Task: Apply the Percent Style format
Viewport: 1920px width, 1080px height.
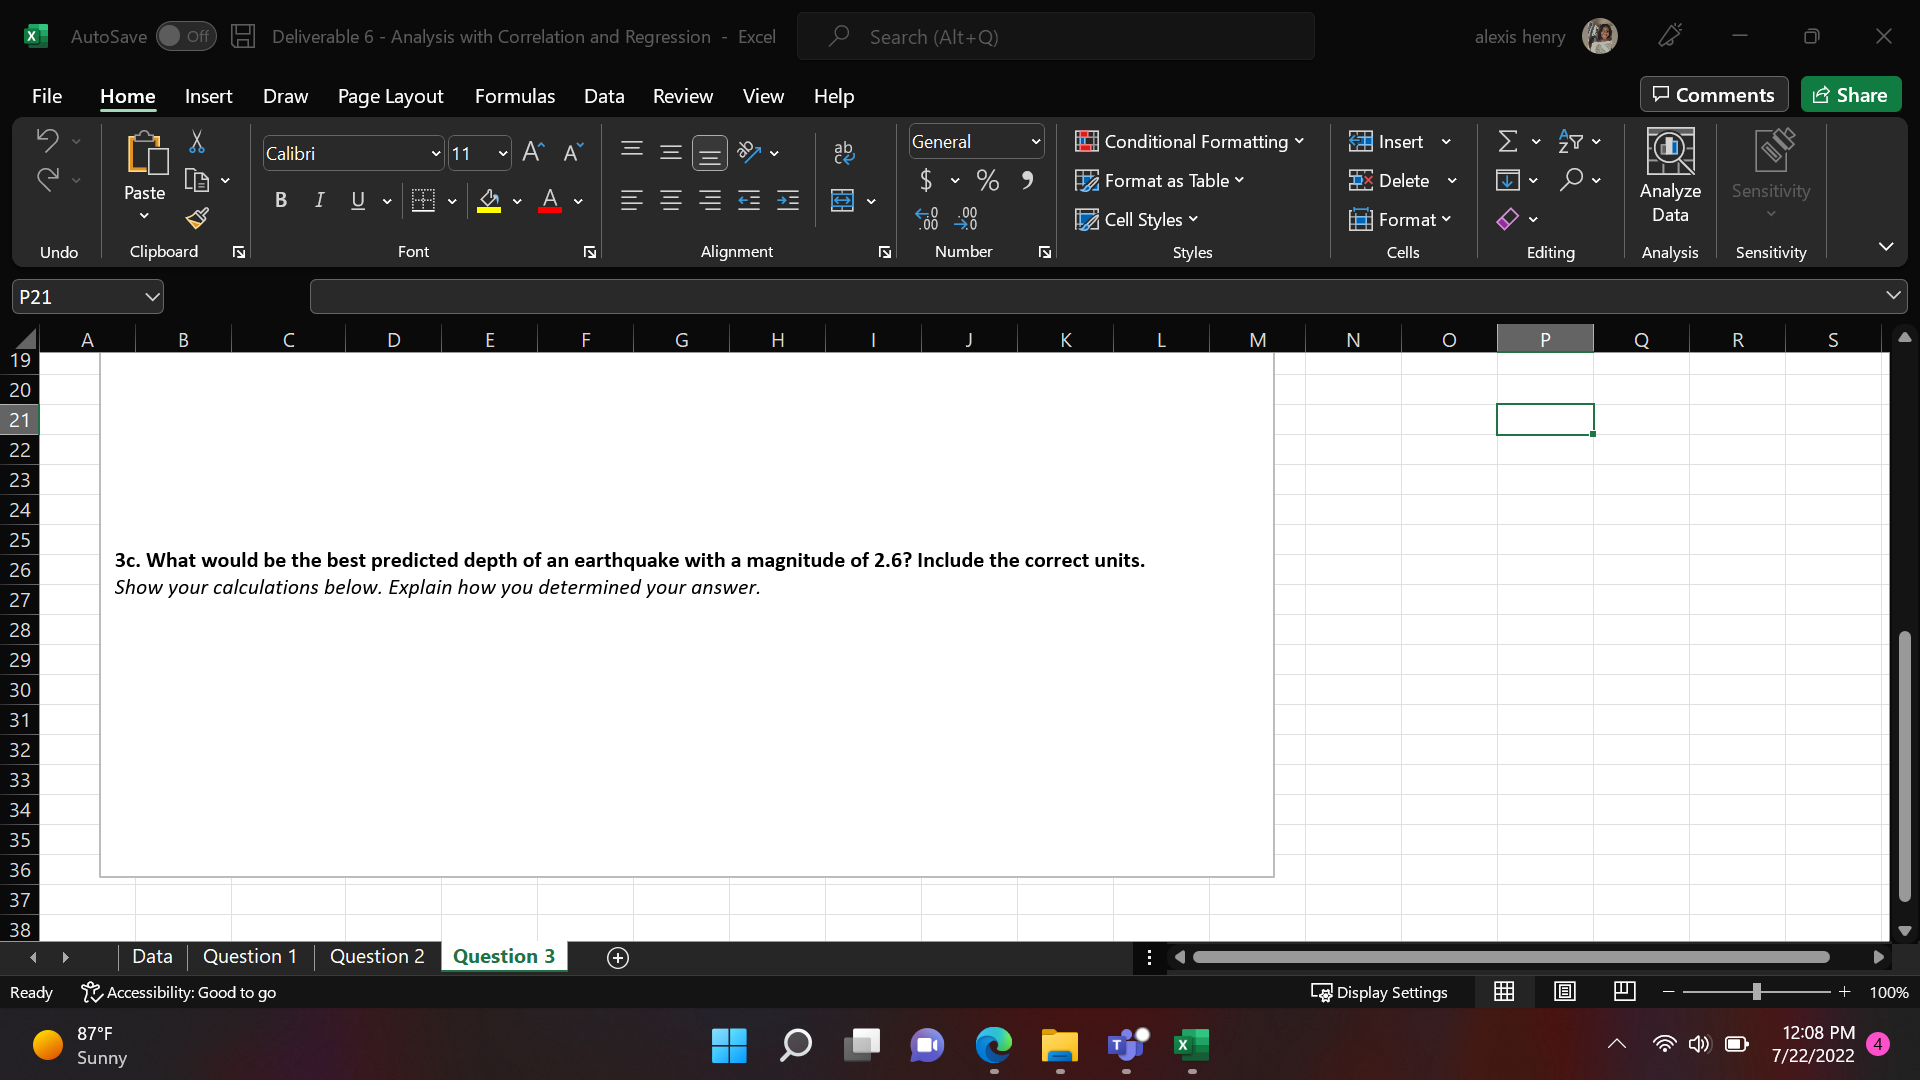Action: (988, 180)
